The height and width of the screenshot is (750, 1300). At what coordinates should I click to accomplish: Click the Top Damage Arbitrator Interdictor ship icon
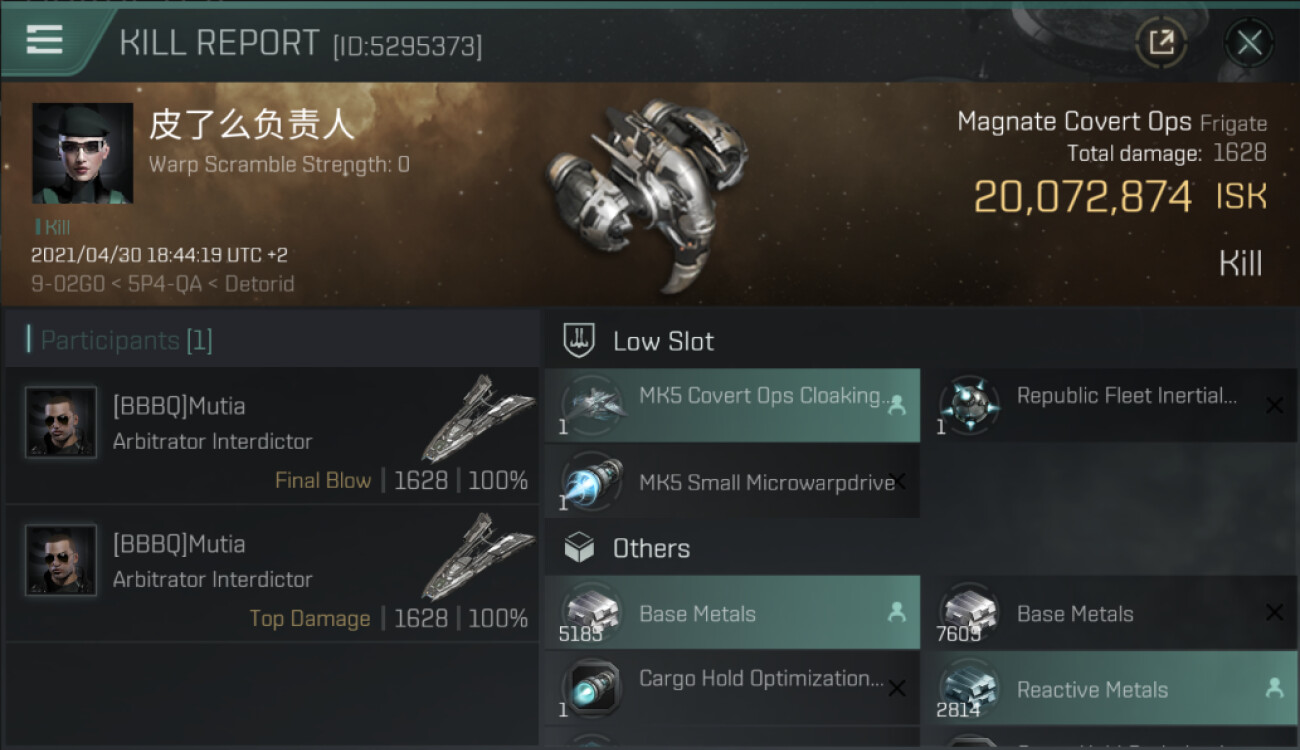click(x=476, y=555)
